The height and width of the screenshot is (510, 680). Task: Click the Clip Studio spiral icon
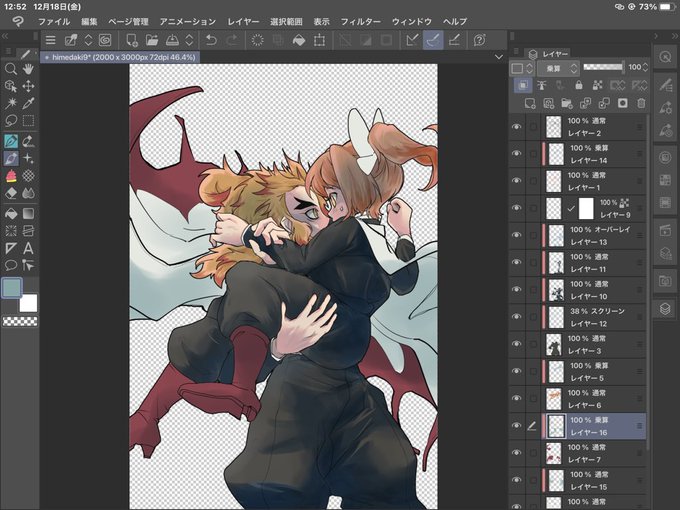105,40
